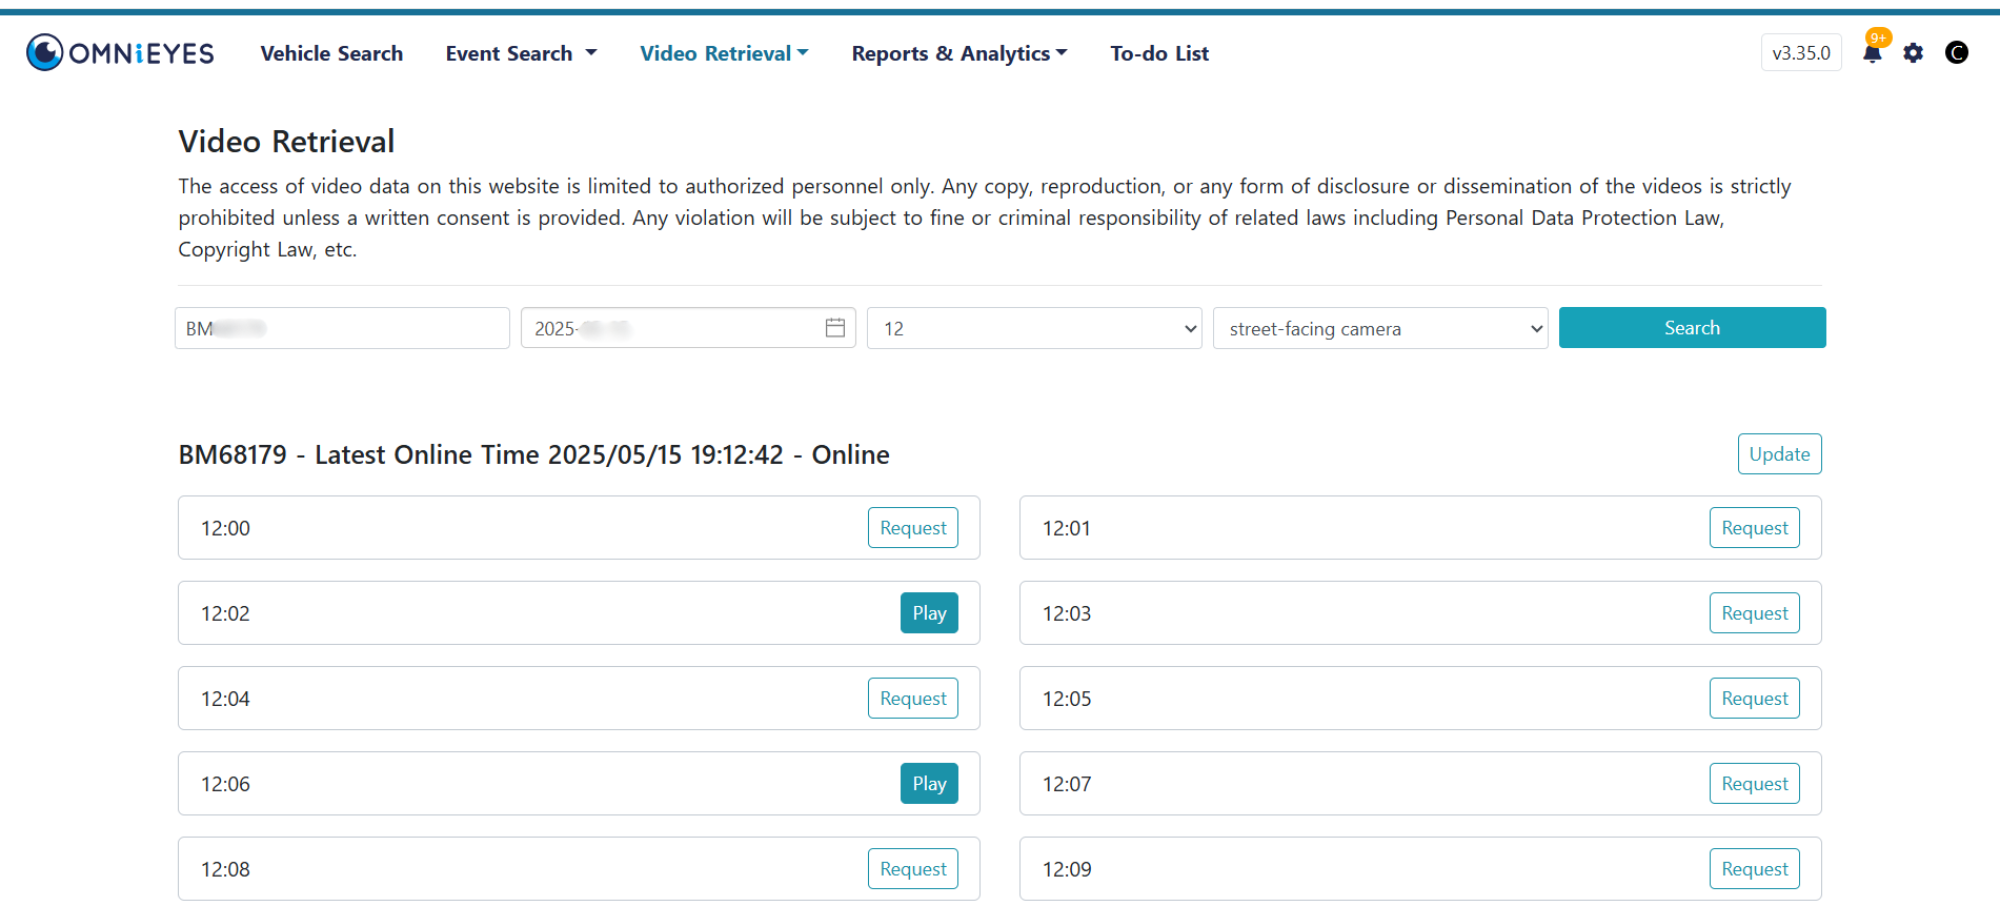Request the 12:00 video clip
This screenshot has height=920, width=2000.
(912, 528)
